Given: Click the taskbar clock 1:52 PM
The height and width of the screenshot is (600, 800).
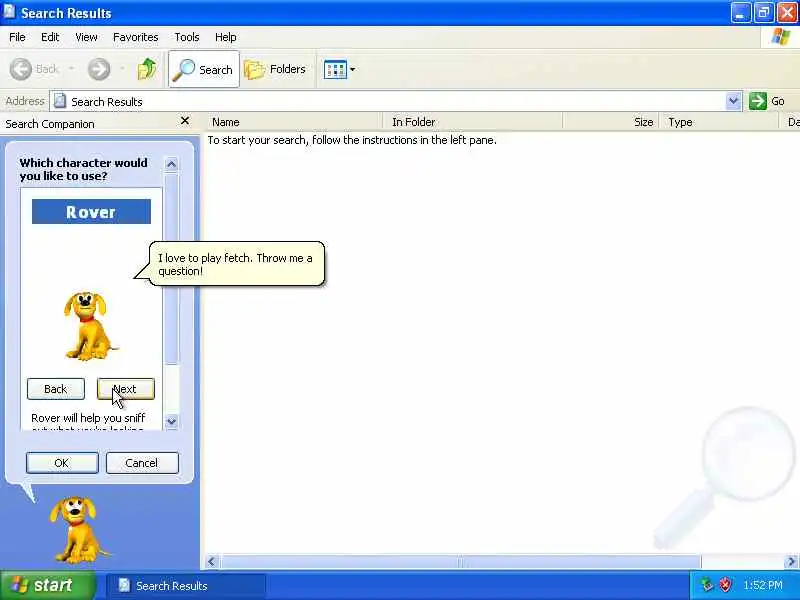Looking at the screenshot, I should (x=763, y=585).
